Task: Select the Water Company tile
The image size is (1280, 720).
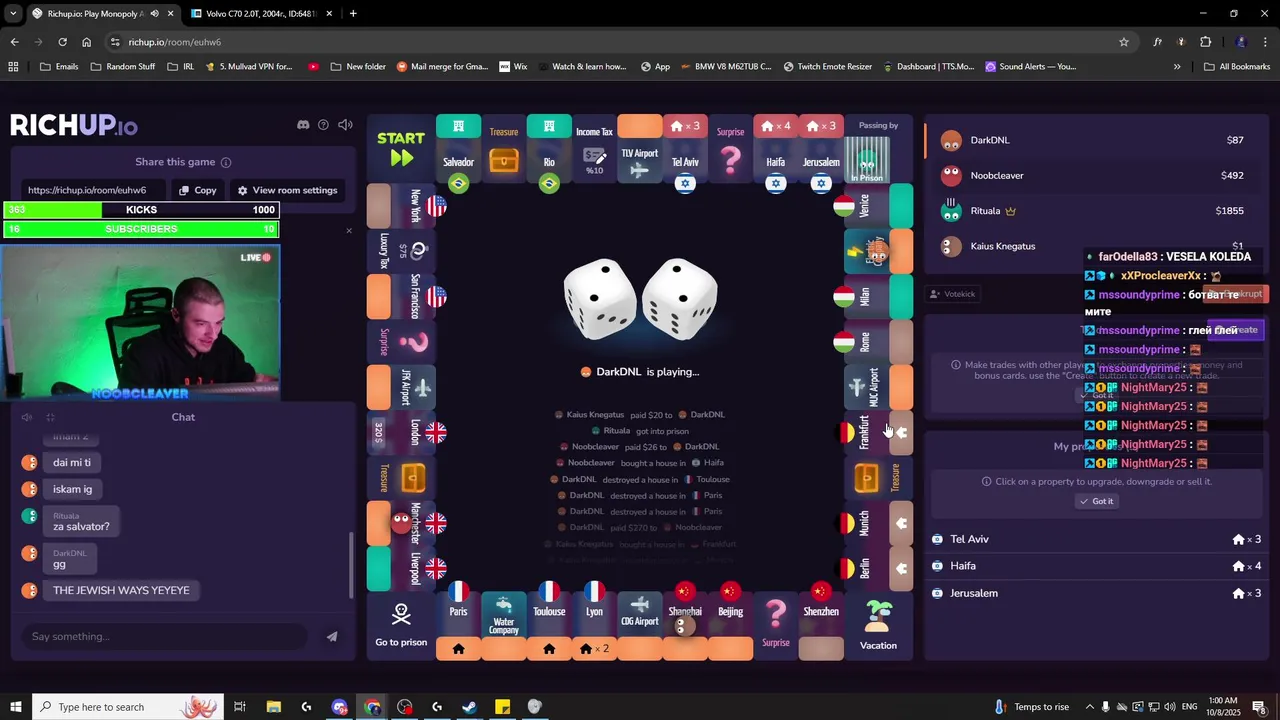Action: 504,626
